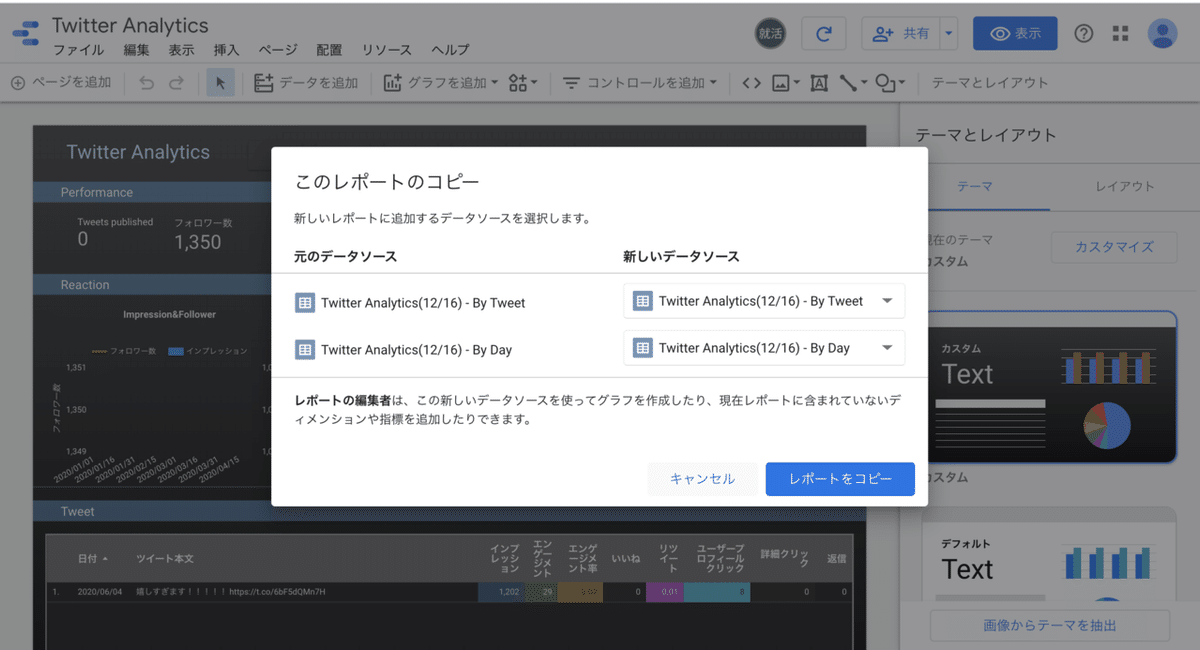Open the ヘルプ menu
Screen dimensions: 1200x650
pos(450,50)
